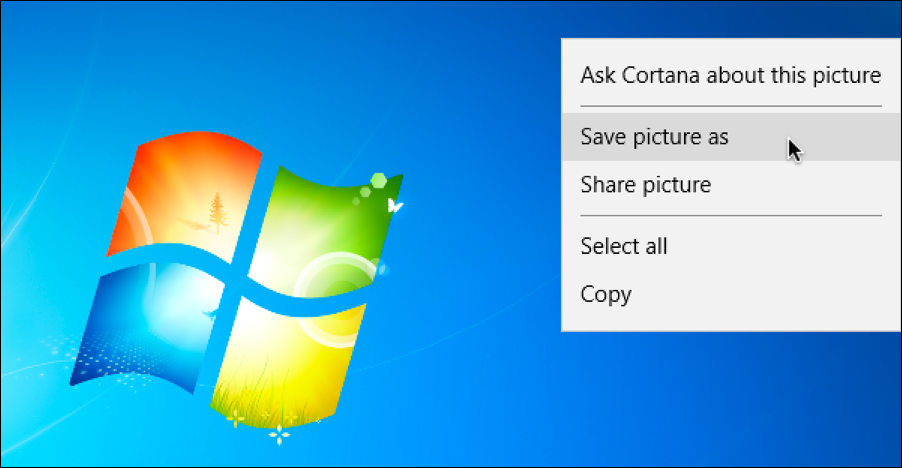The image size is (902, 468).
Task: Click the Windows 7 logo picture
Action: pyautogui.click(x=236, y=289)
